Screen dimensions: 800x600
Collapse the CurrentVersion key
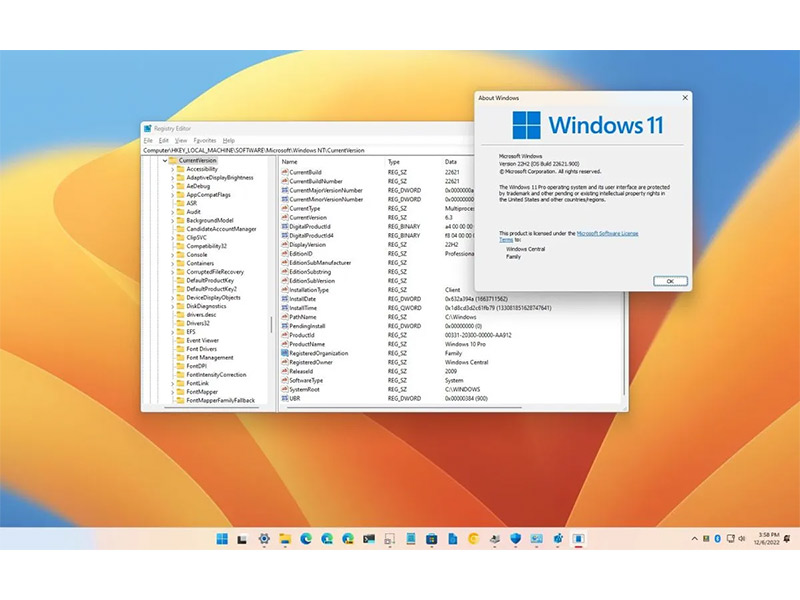coord(165,161)
